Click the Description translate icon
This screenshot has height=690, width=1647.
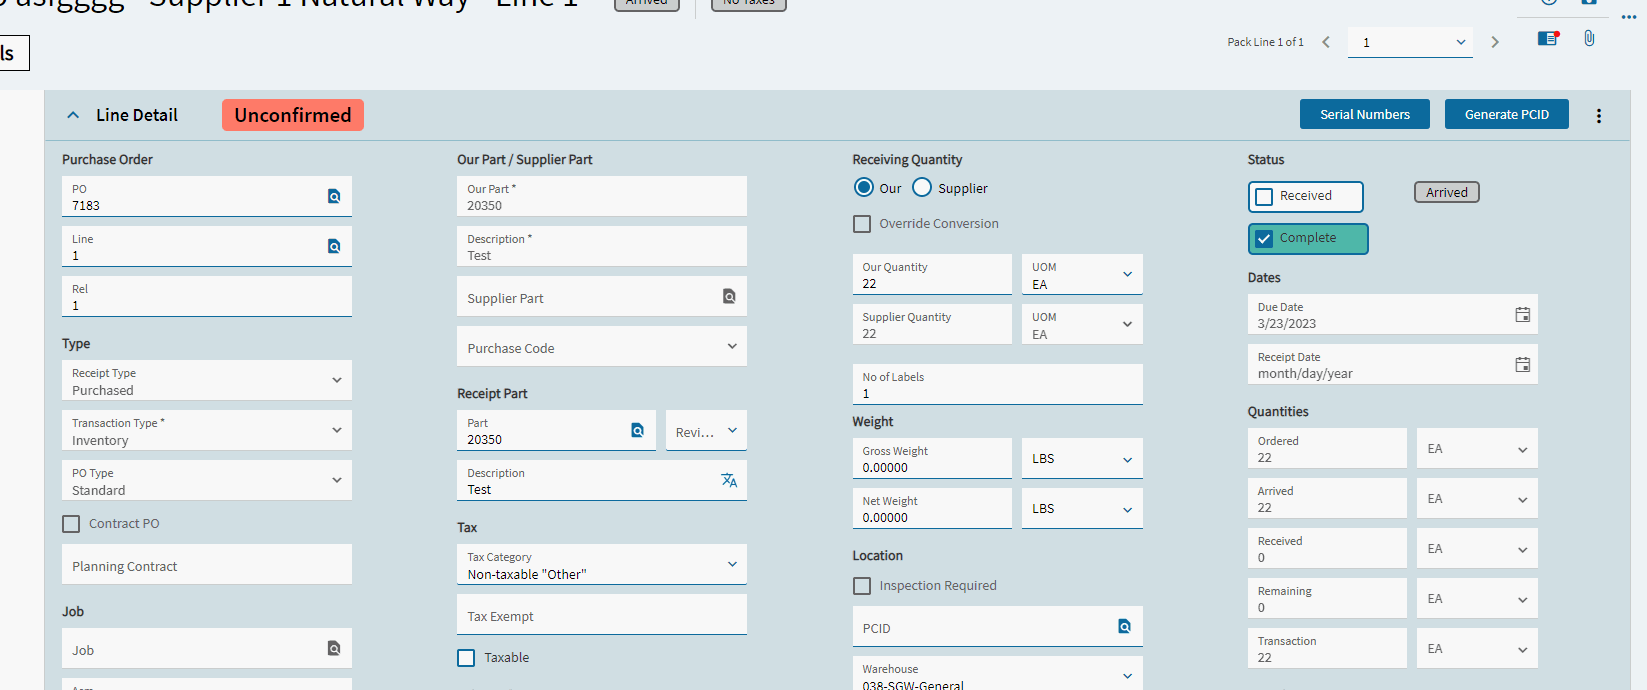(729, 480)
